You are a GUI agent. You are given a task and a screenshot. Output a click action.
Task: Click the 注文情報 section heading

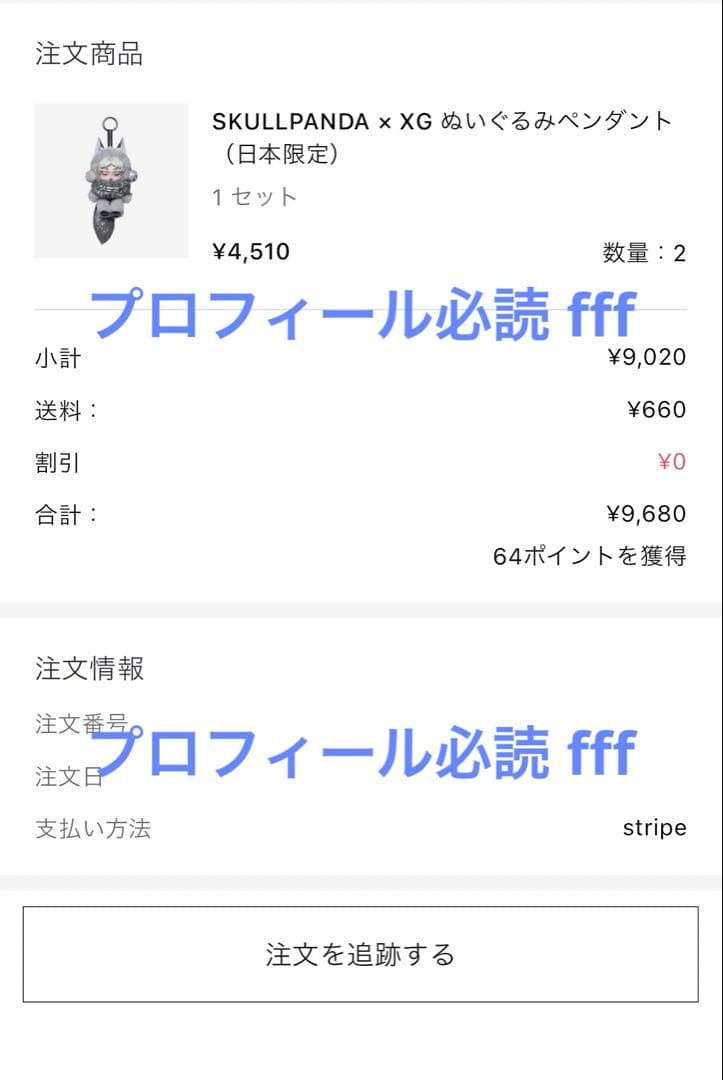point(89,668)
